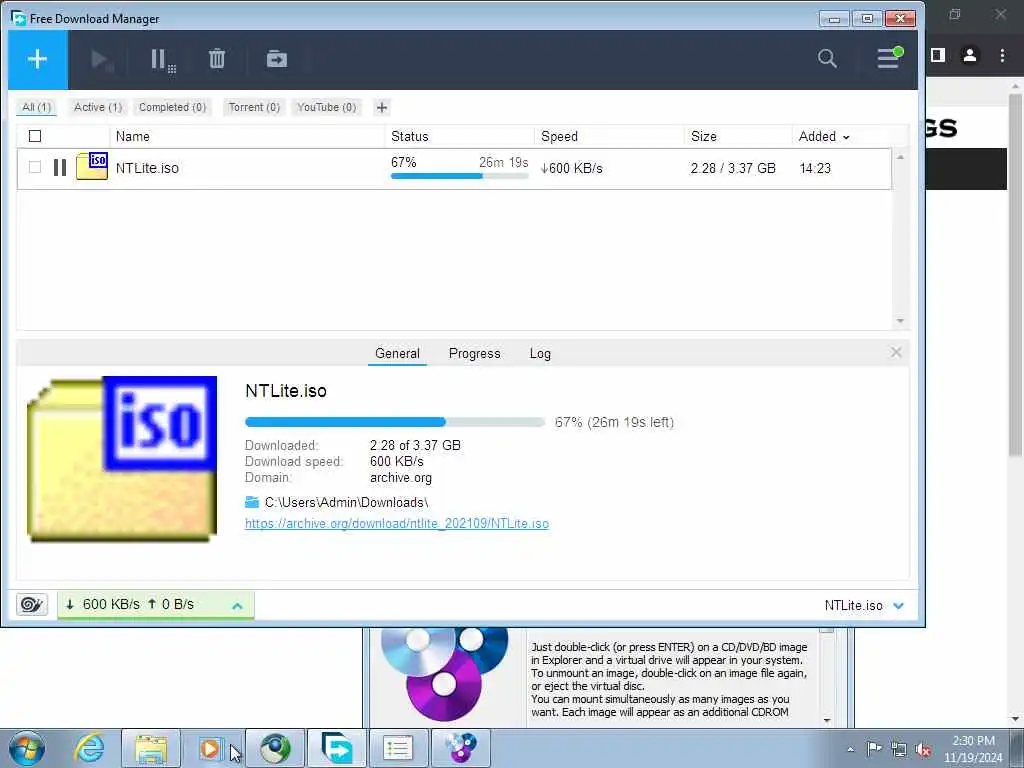Move download using the folder-arrow icon
1024x768 pixels.
coord(277,59)
